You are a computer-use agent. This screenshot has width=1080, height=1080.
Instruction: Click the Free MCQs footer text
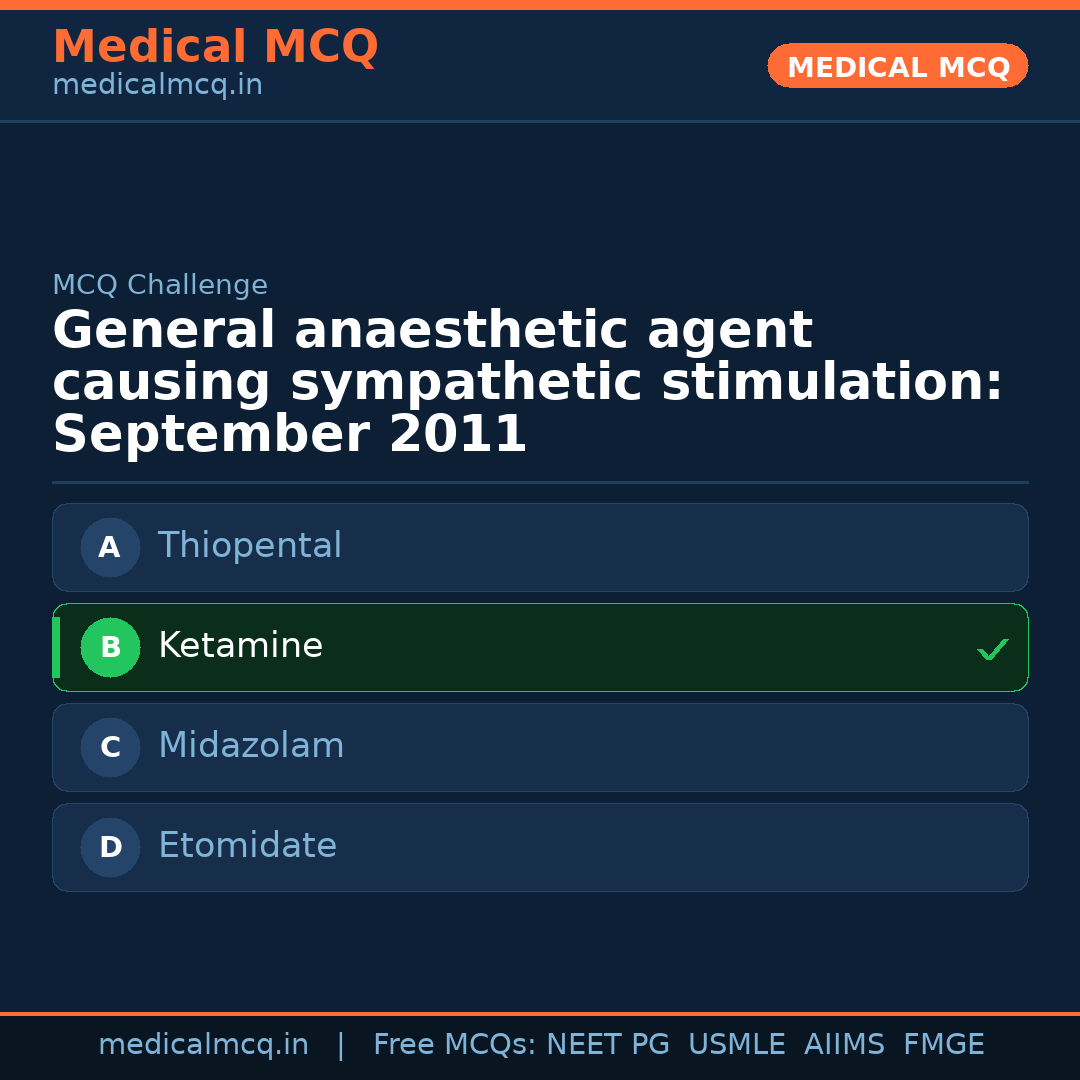[454, 1045]
